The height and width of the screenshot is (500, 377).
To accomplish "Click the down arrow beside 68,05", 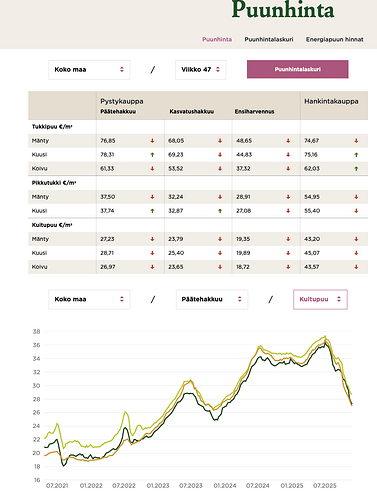I will point(220,141).
